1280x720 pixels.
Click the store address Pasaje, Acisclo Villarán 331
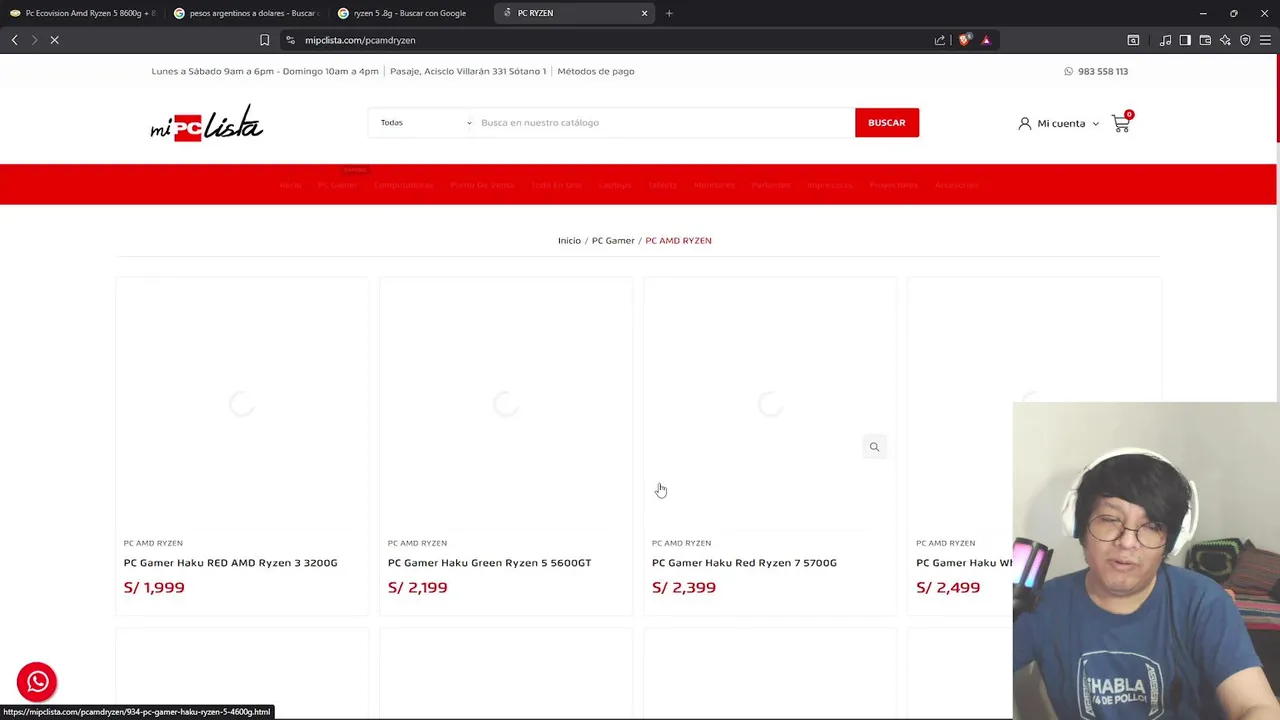pos(468,71)
